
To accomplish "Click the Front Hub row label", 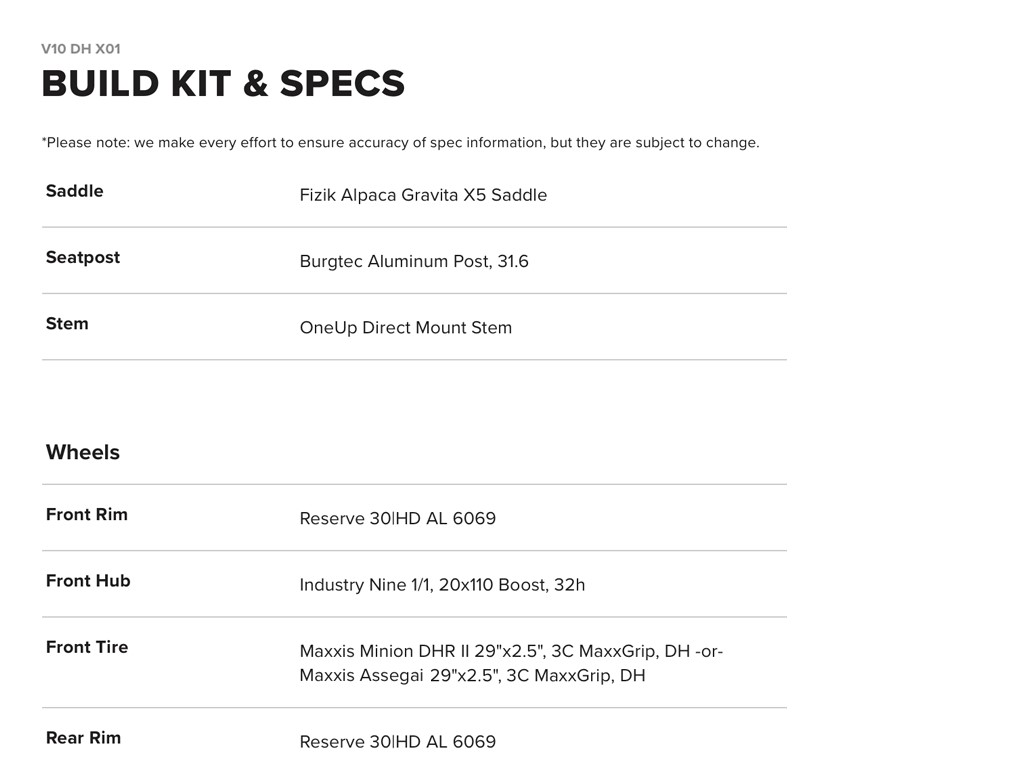I will [88, 580].
